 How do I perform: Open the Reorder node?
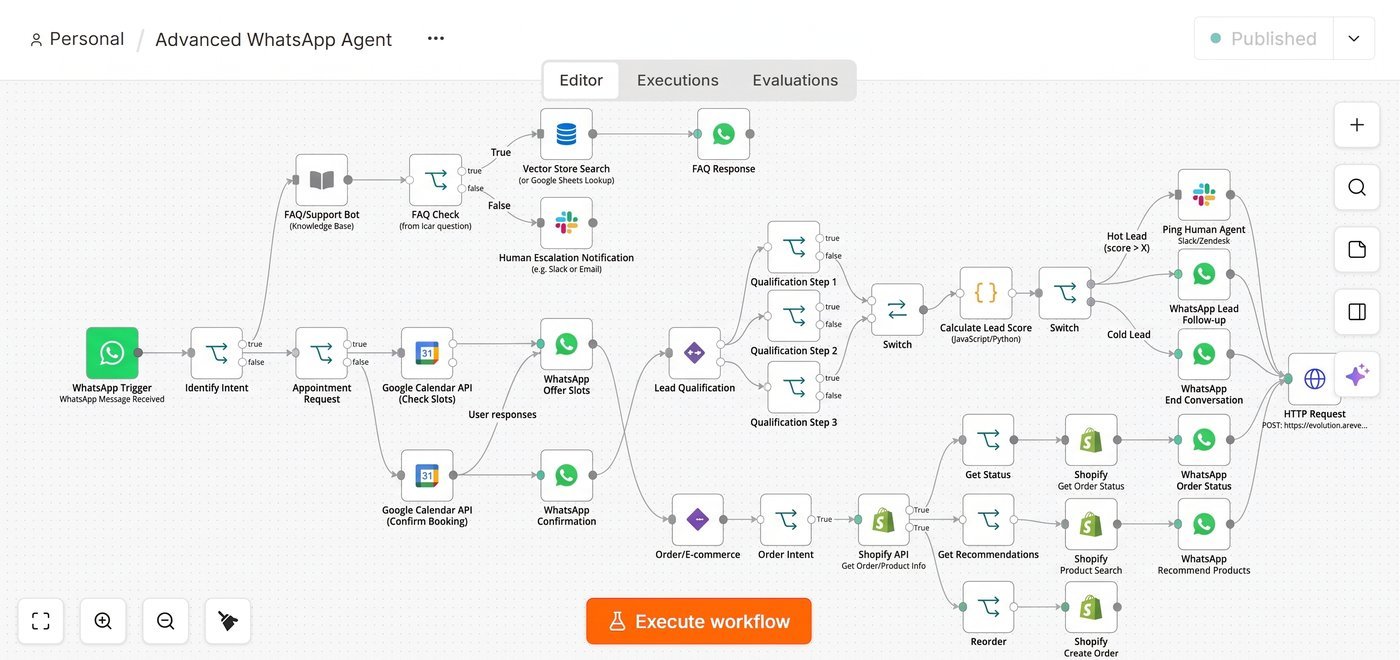pos(988,607)
